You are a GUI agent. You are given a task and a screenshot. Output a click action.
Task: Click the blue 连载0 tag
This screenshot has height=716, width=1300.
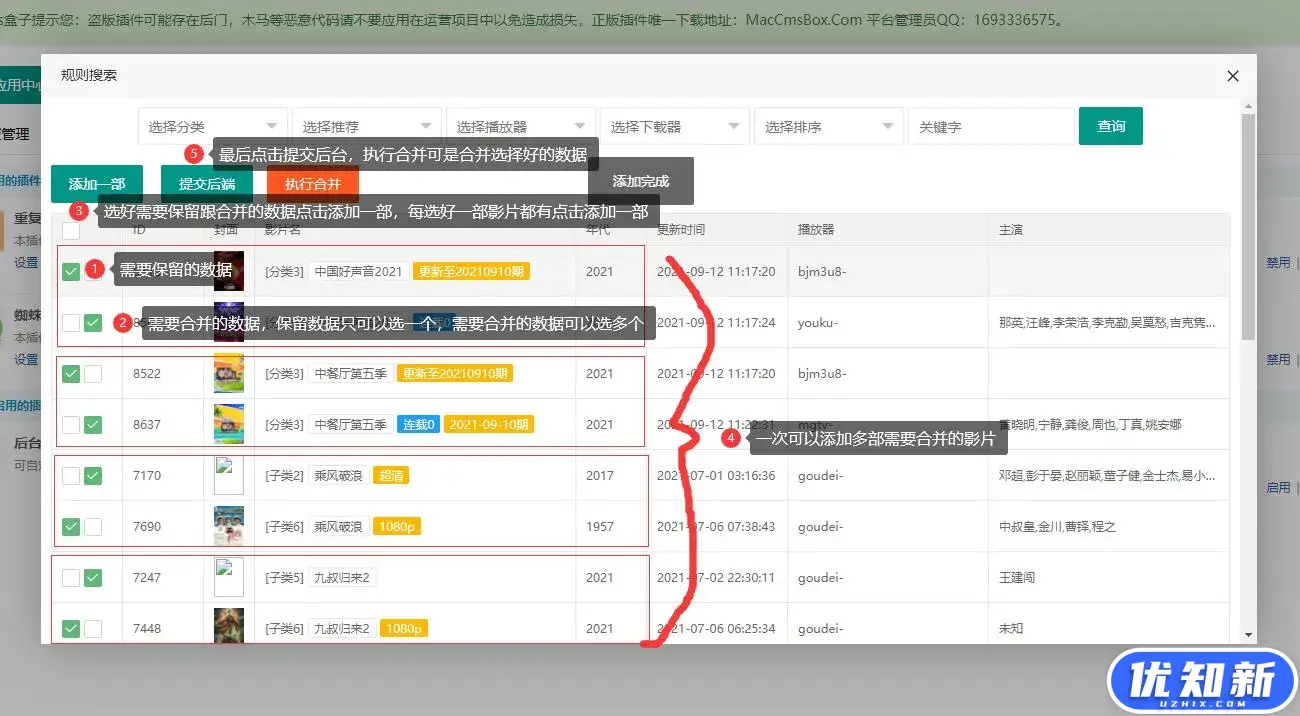(418, 425)
